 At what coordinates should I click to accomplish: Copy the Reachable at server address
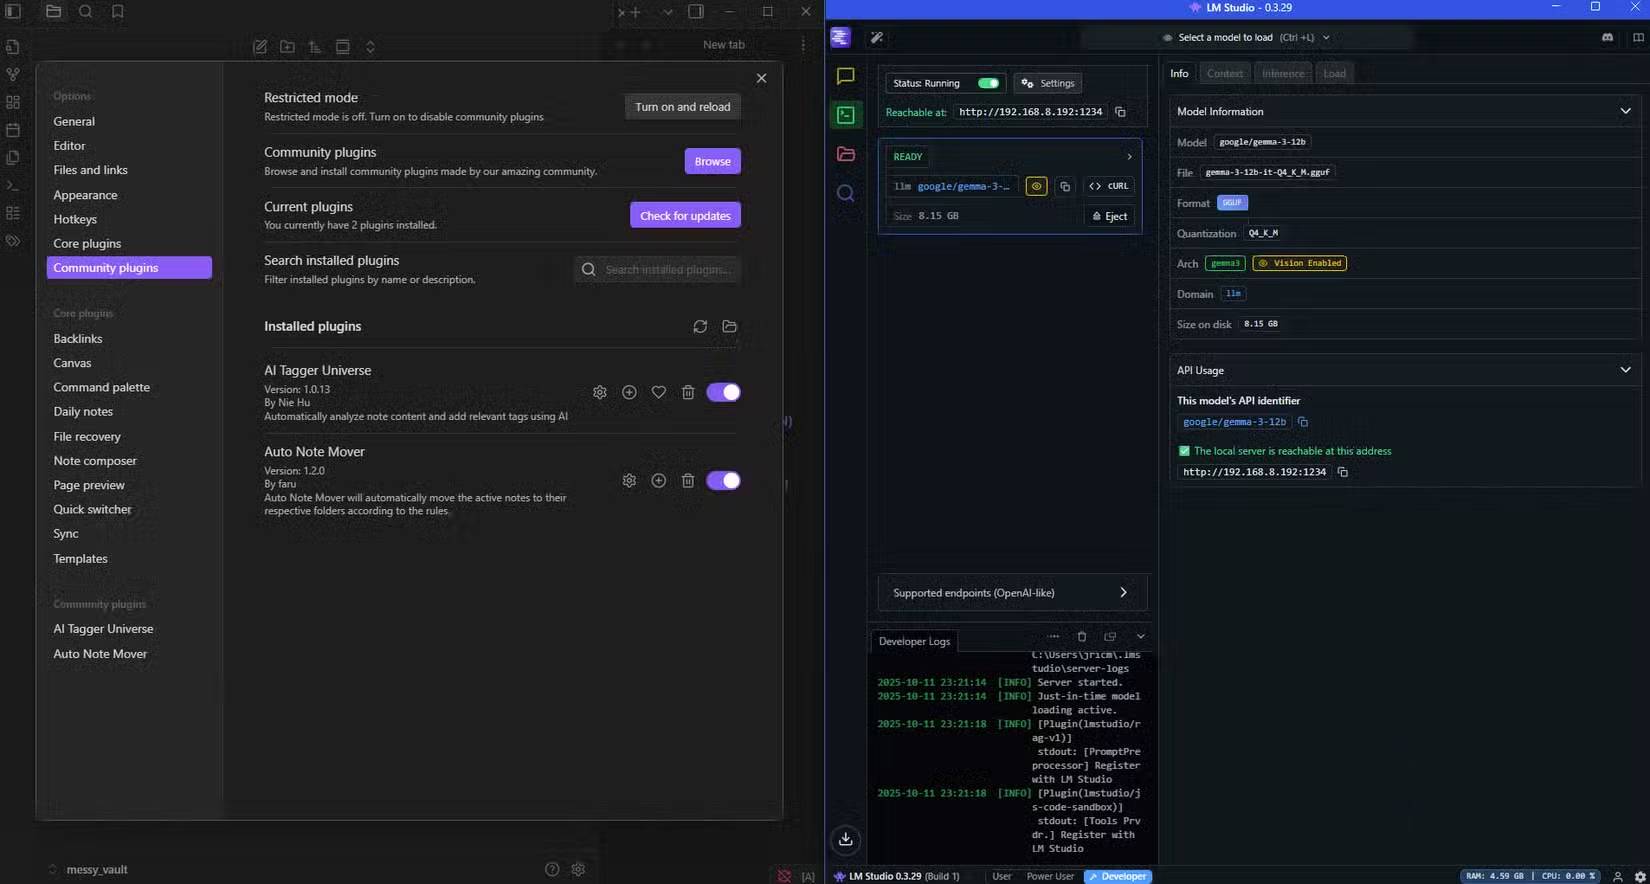[x=1120, y=112]
